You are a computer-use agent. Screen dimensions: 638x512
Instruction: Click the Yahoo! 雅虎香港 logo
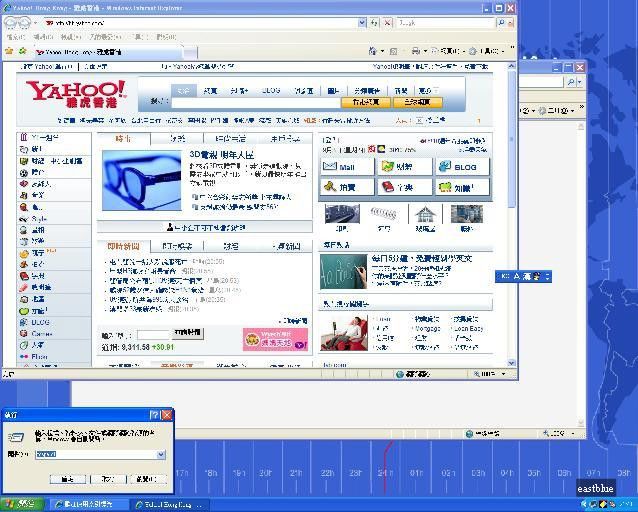click(76, 94)
